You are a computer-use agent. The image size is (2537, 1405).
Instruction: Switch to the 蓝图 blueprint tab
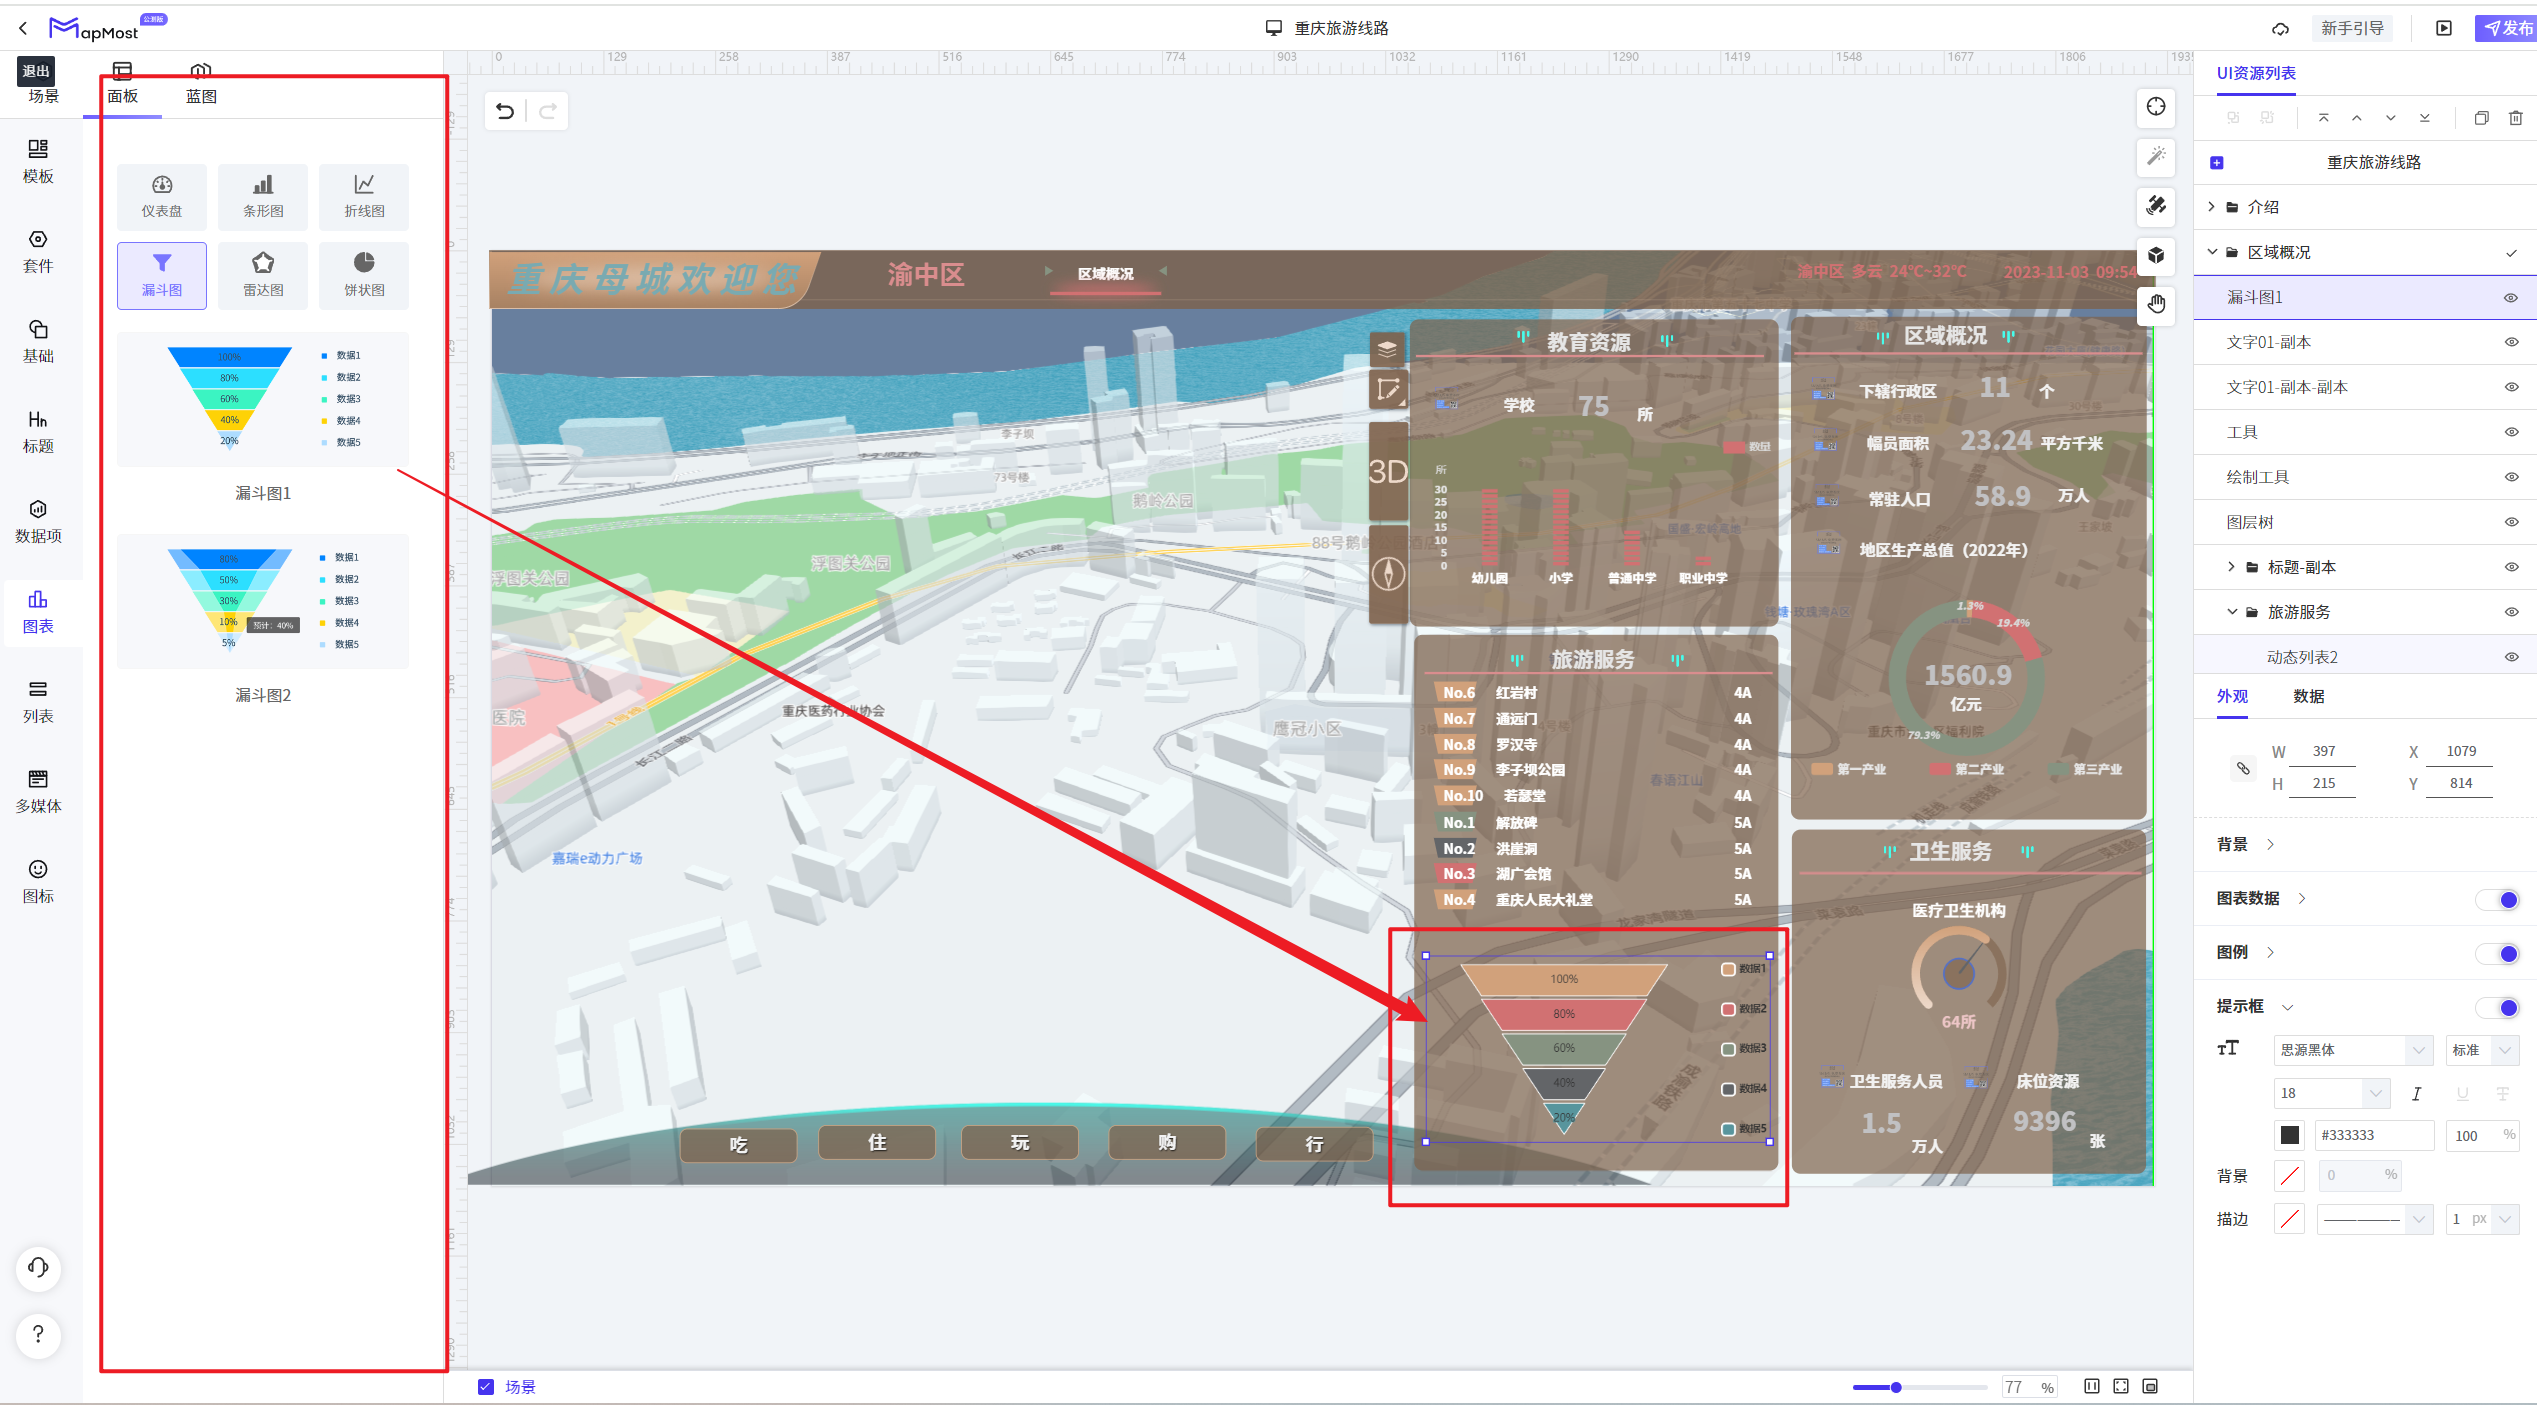point(201,84)
